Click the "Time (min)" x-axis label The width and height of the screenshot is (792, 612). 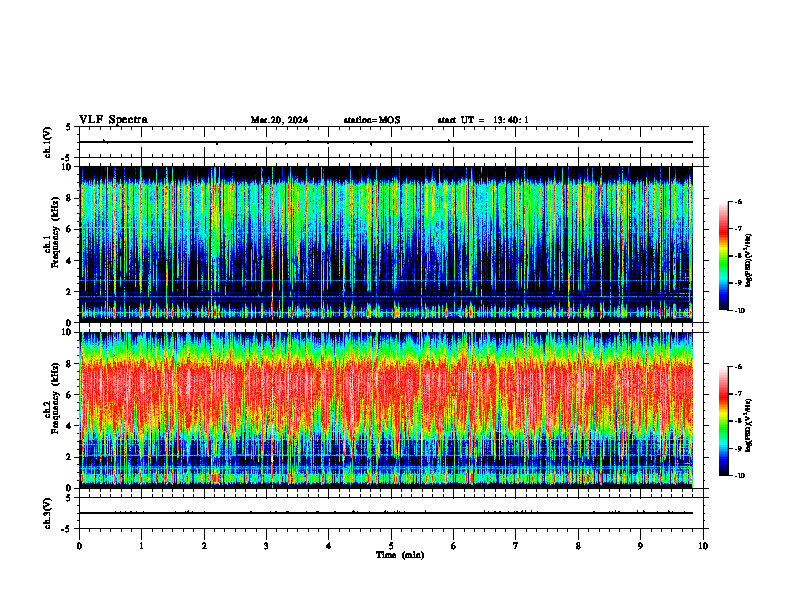[400, 555]
